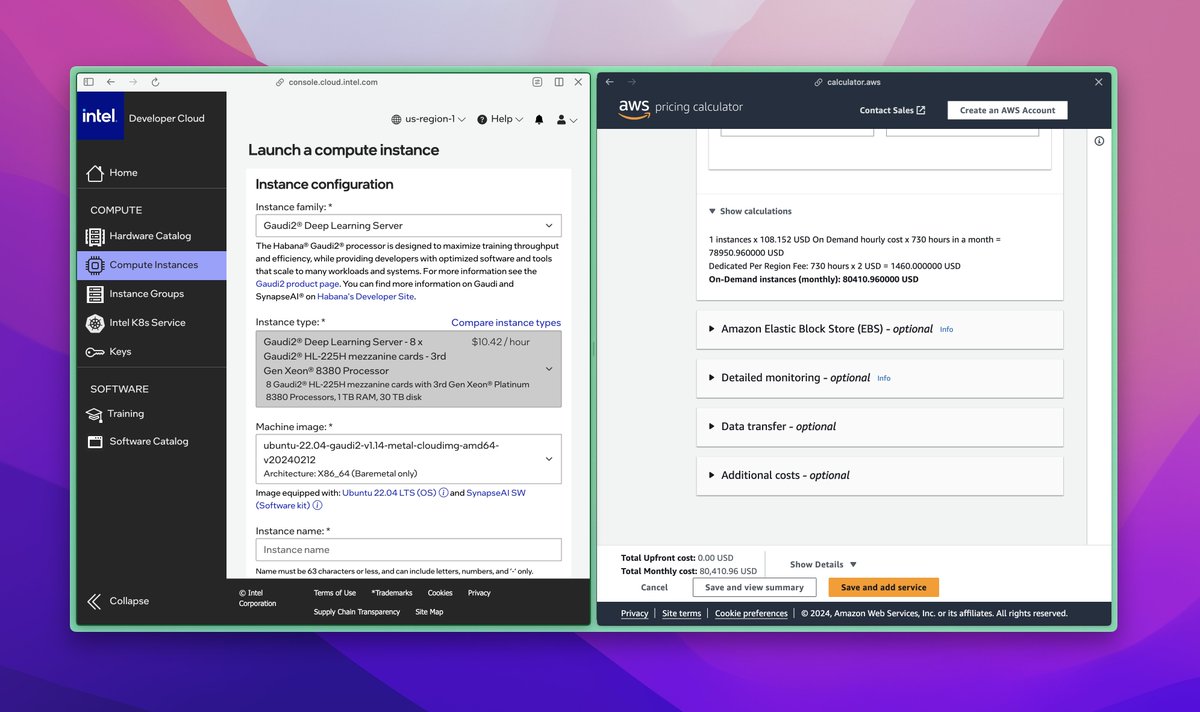Image resolution: width=1200 pixels, height=712 pixels.
Task: Click the Training graduation cap icon
Action: (95, 414)
